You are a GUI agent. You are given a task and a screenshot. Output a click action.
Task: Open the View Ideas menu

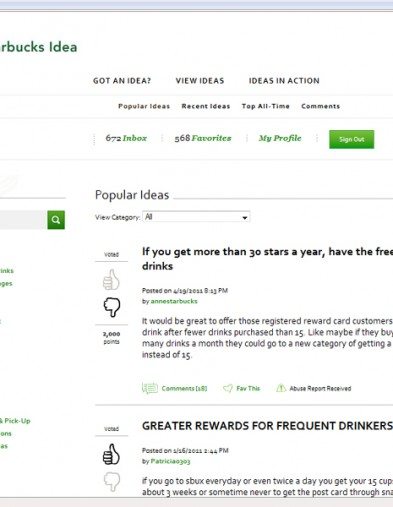(x=200, y=81)
